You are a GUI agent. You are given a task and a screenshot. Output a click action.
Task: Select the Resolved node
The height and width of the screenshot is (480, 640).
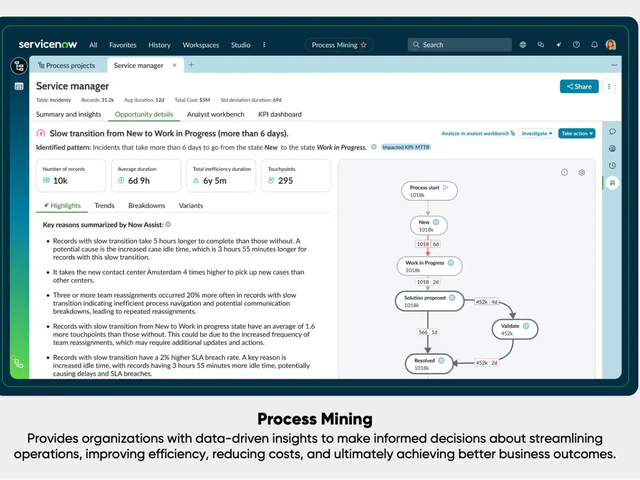pyautogui.click(x=429, y=364)
